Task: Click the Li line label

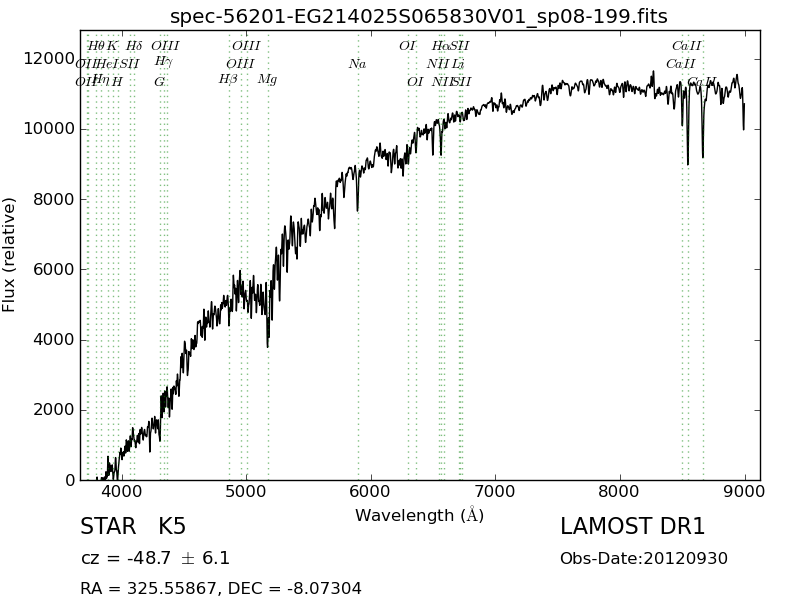Action: (458, 64)
